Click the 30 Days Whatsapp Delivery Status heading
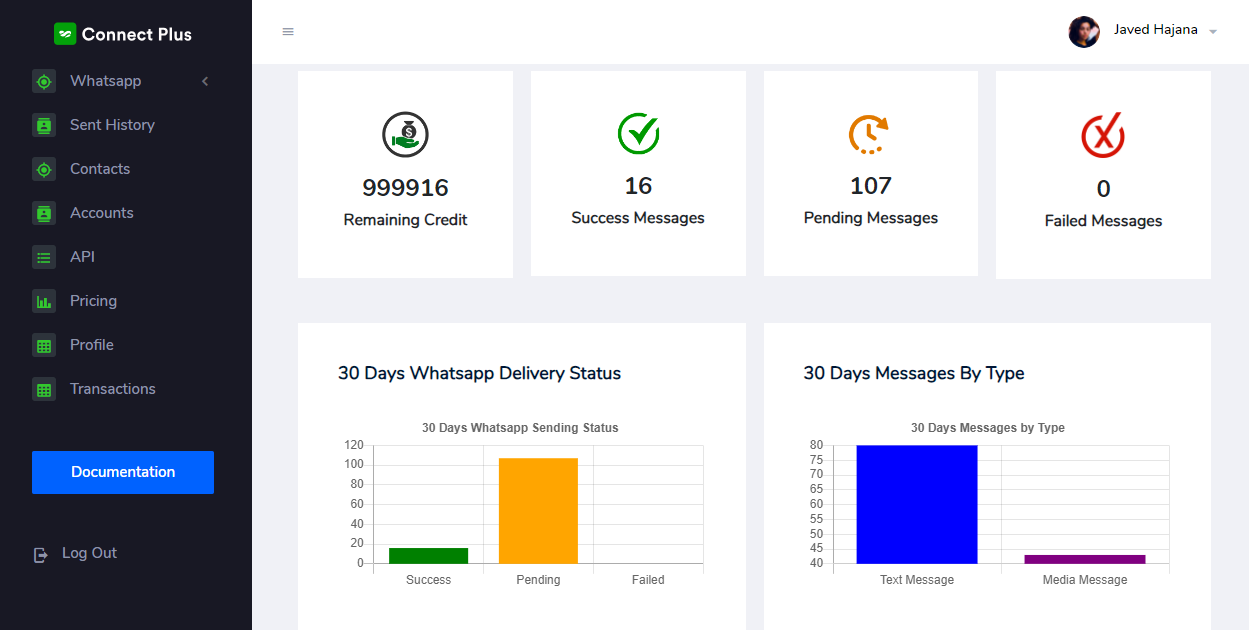 click(x=479, y=373)
